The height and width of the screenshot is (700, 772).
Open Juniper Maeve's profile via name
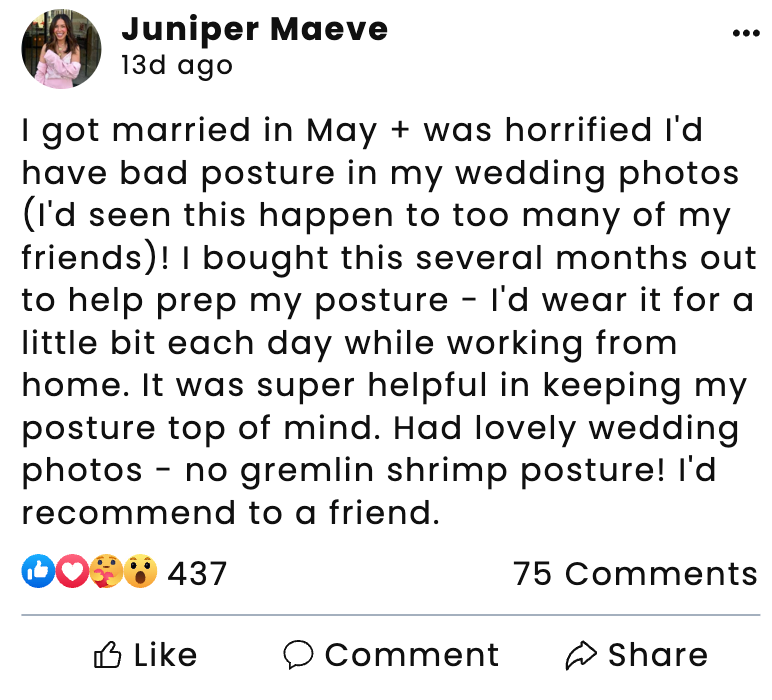click(x=254, y=29)
